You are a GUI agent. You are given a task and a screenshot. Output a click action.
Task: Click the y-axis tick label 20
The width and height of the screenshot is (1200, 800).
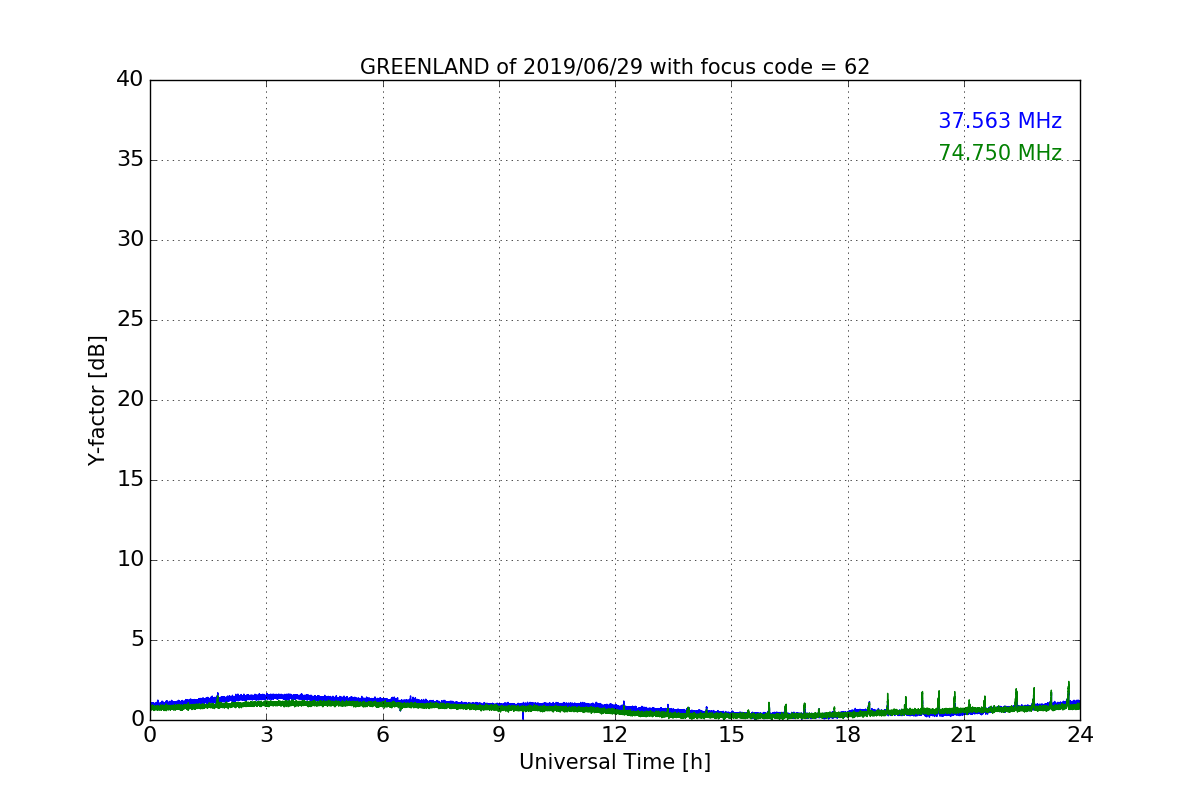[x=130, y=400]
